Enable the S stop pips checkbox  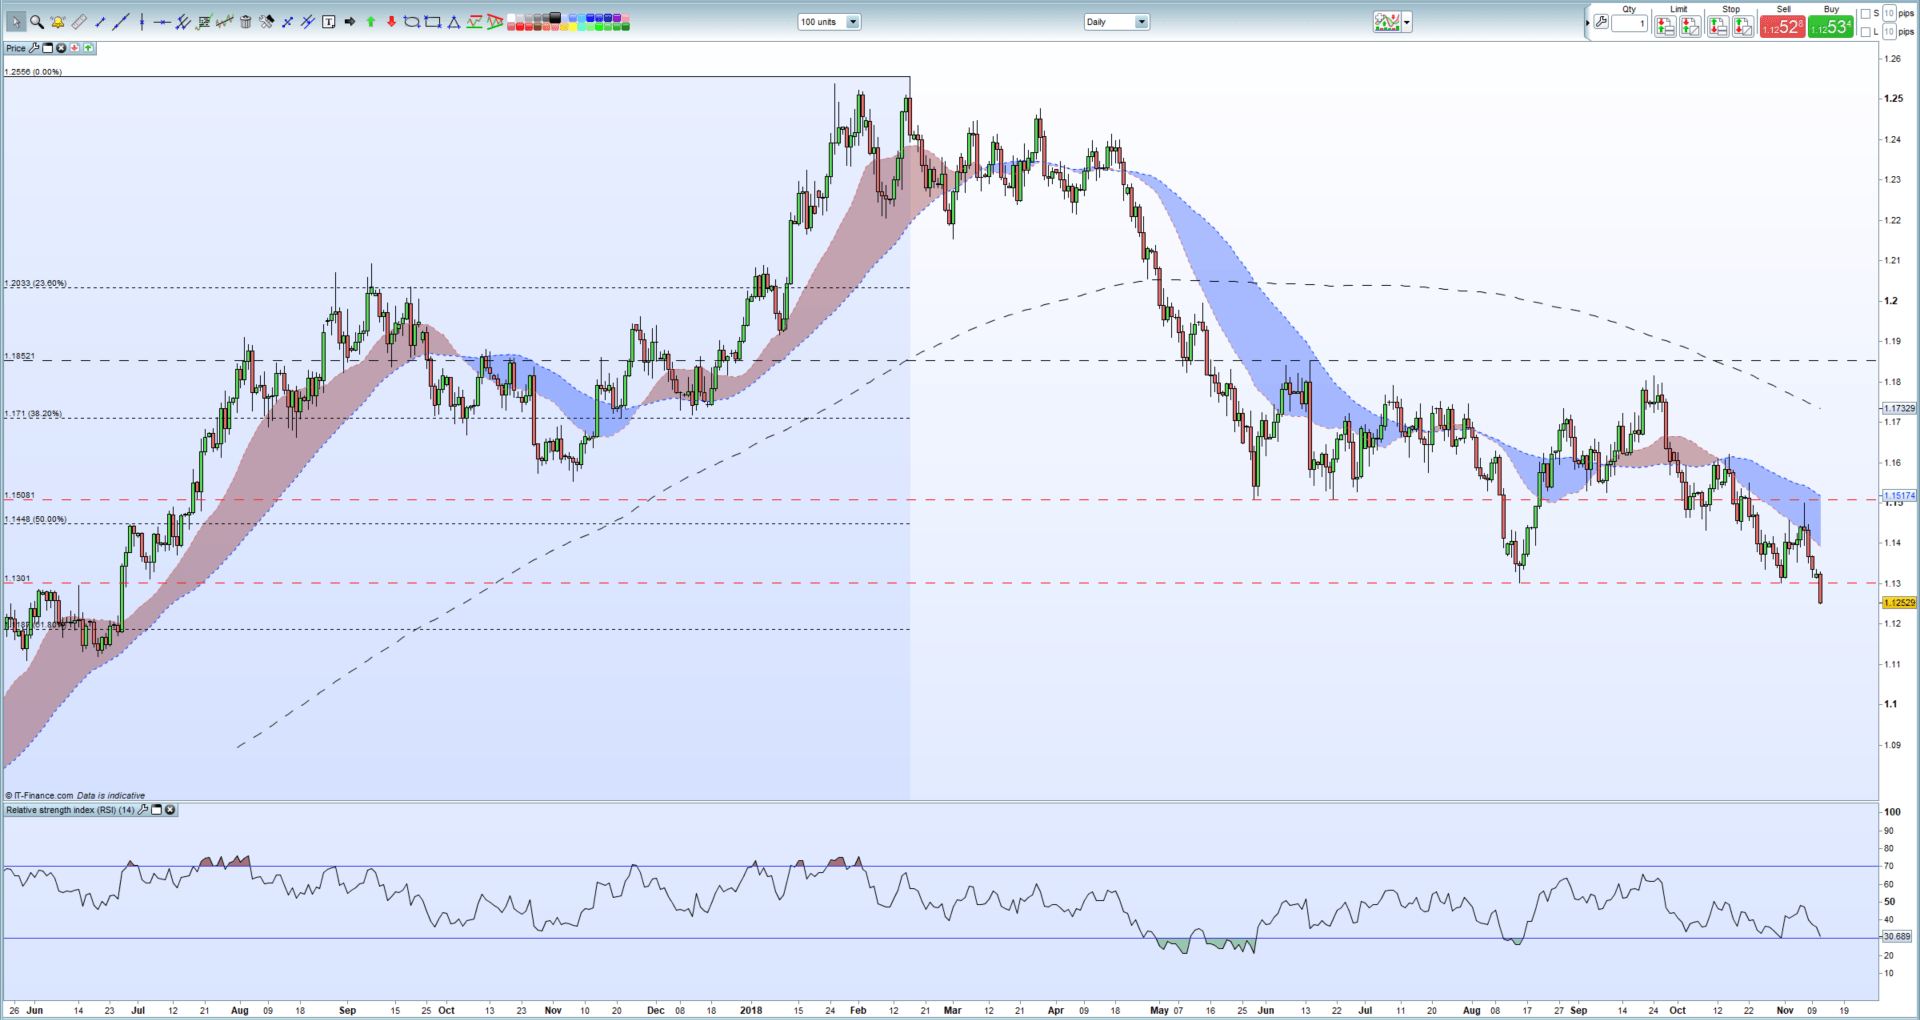coord(1865,13)
